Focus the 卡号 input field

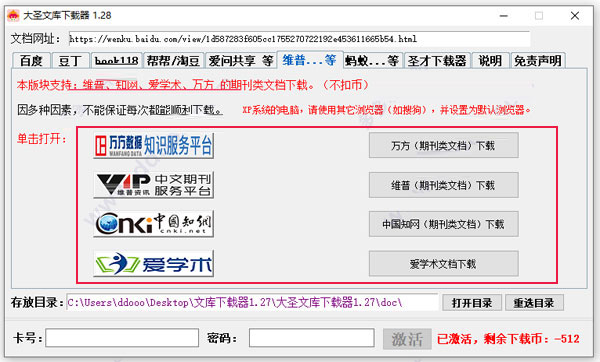tap(122, 338)
